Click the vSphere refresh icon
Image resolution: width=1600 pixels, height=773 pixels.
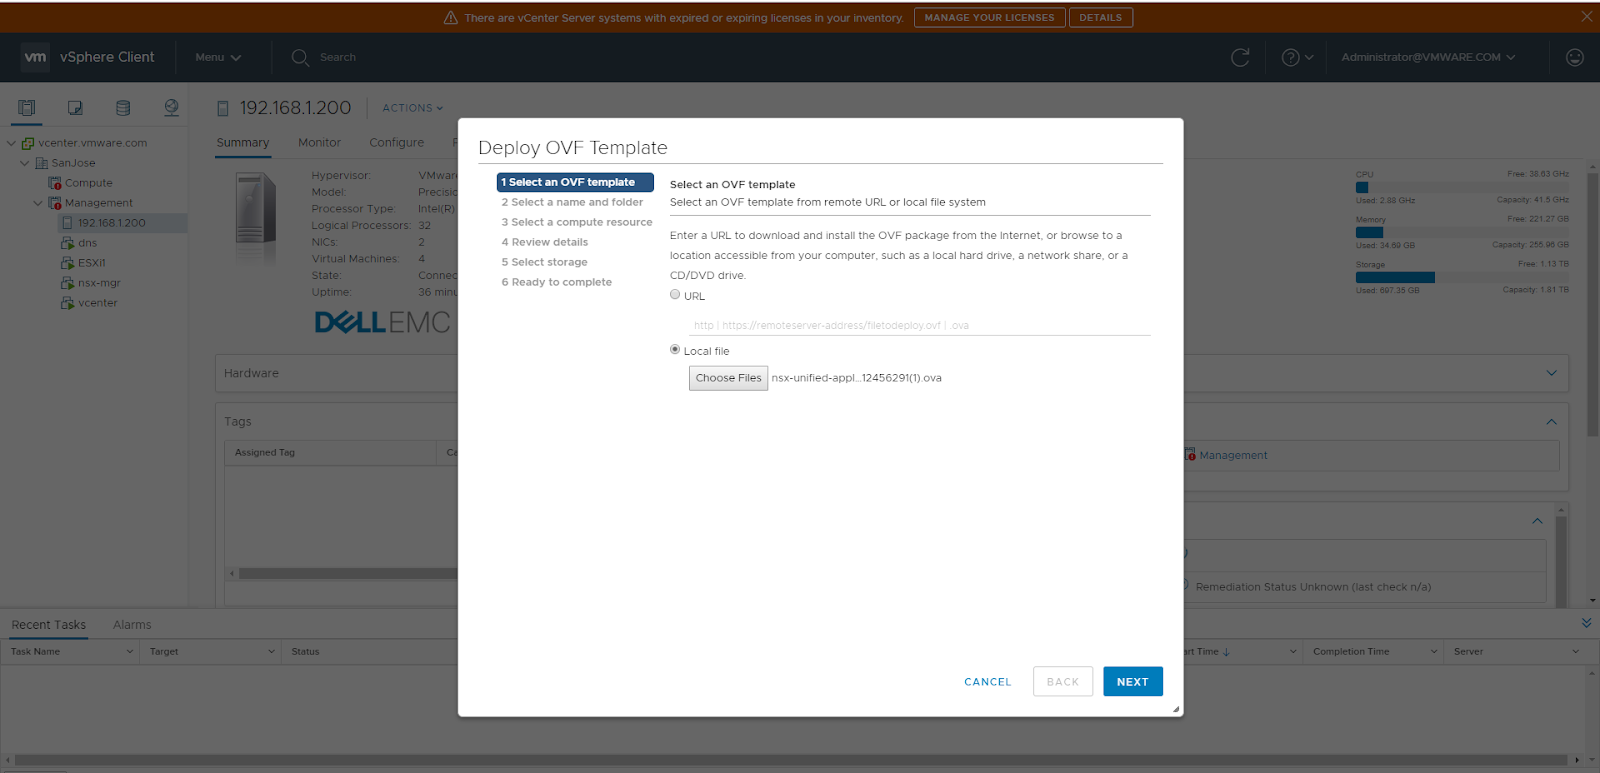(x=1240, y=58)
